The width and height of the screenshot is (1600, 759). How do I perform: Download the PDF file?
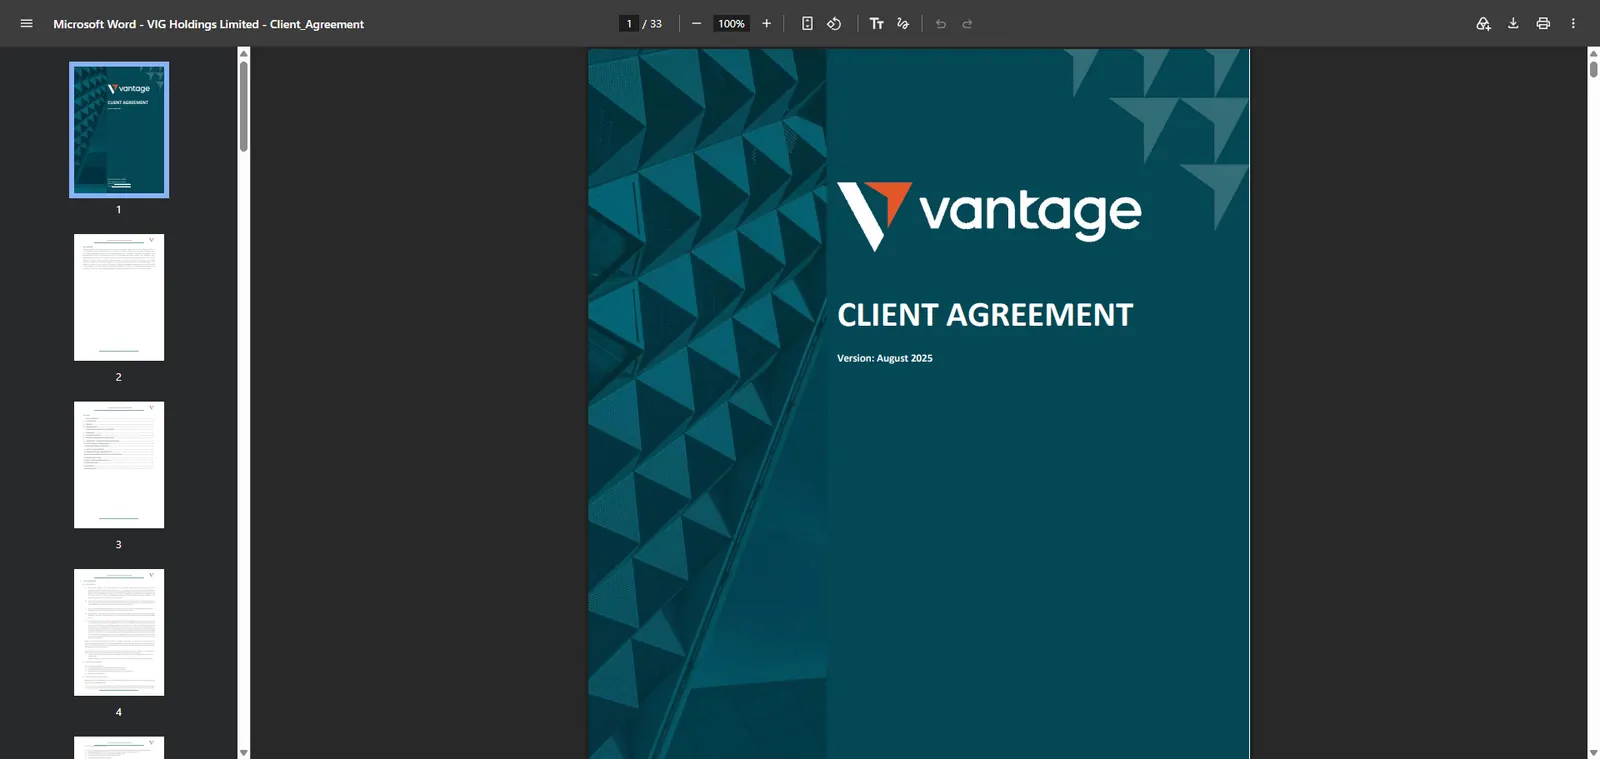[x=1513, y=24]
